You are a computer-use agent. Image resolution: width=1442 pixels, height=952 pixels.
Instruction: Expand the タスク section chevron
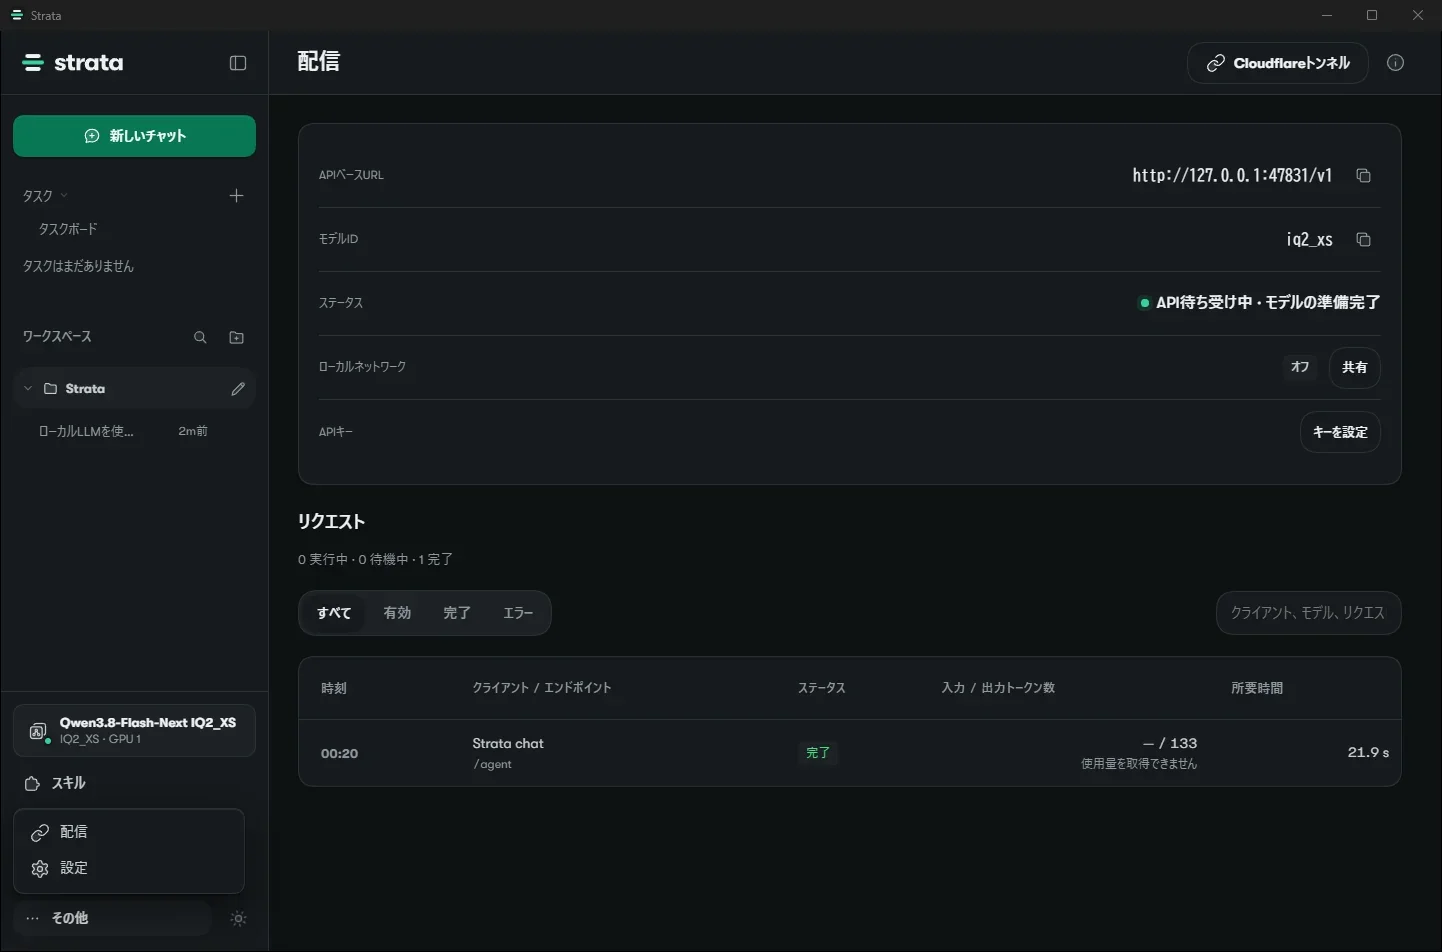coord(64,195)
